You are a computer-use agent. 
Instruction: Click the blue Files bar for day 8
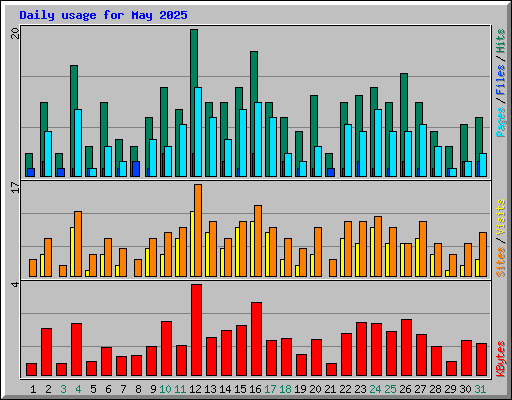(136, 169)
